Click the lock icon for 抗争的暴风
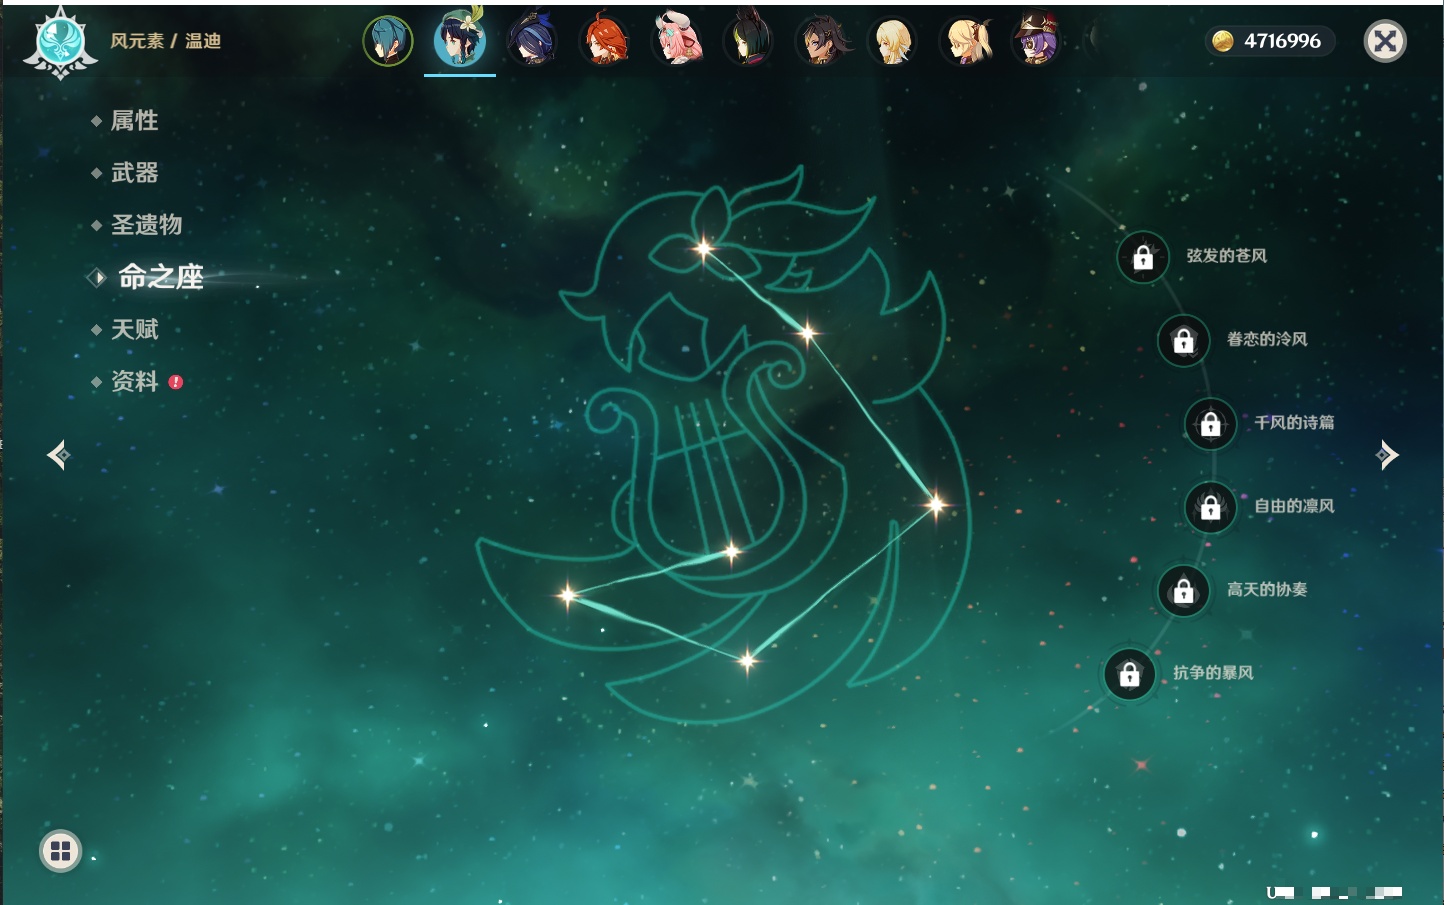The height and width of the screenshot is (905, 1444). [1129, 675]
